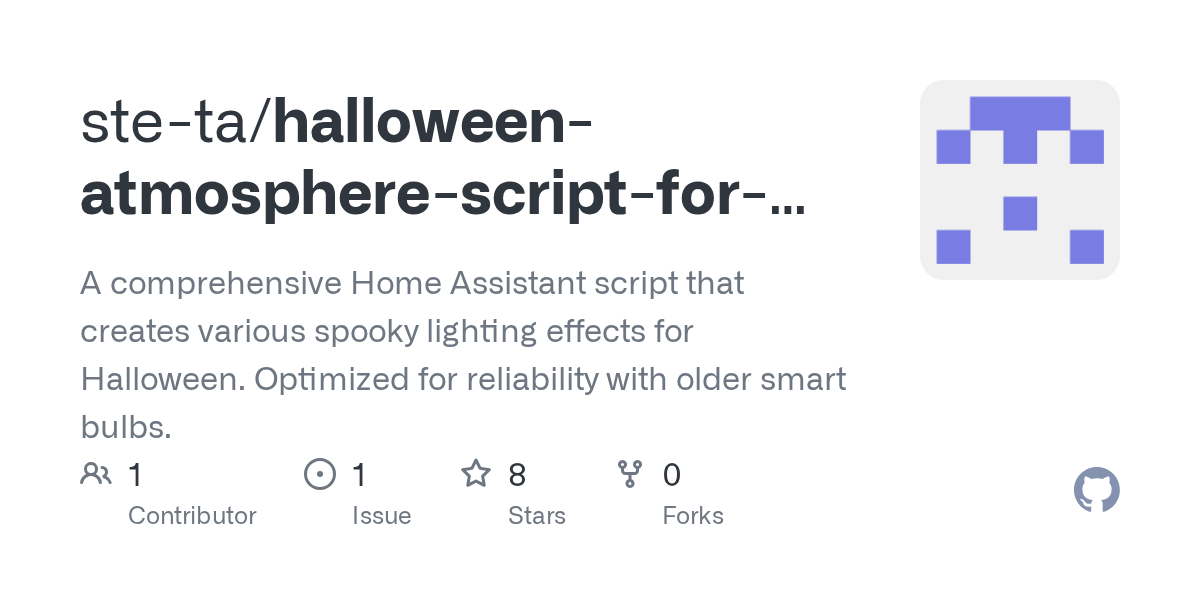Select the Contributor label
The height and width of the screenshot is (600, 1200).
192,516
